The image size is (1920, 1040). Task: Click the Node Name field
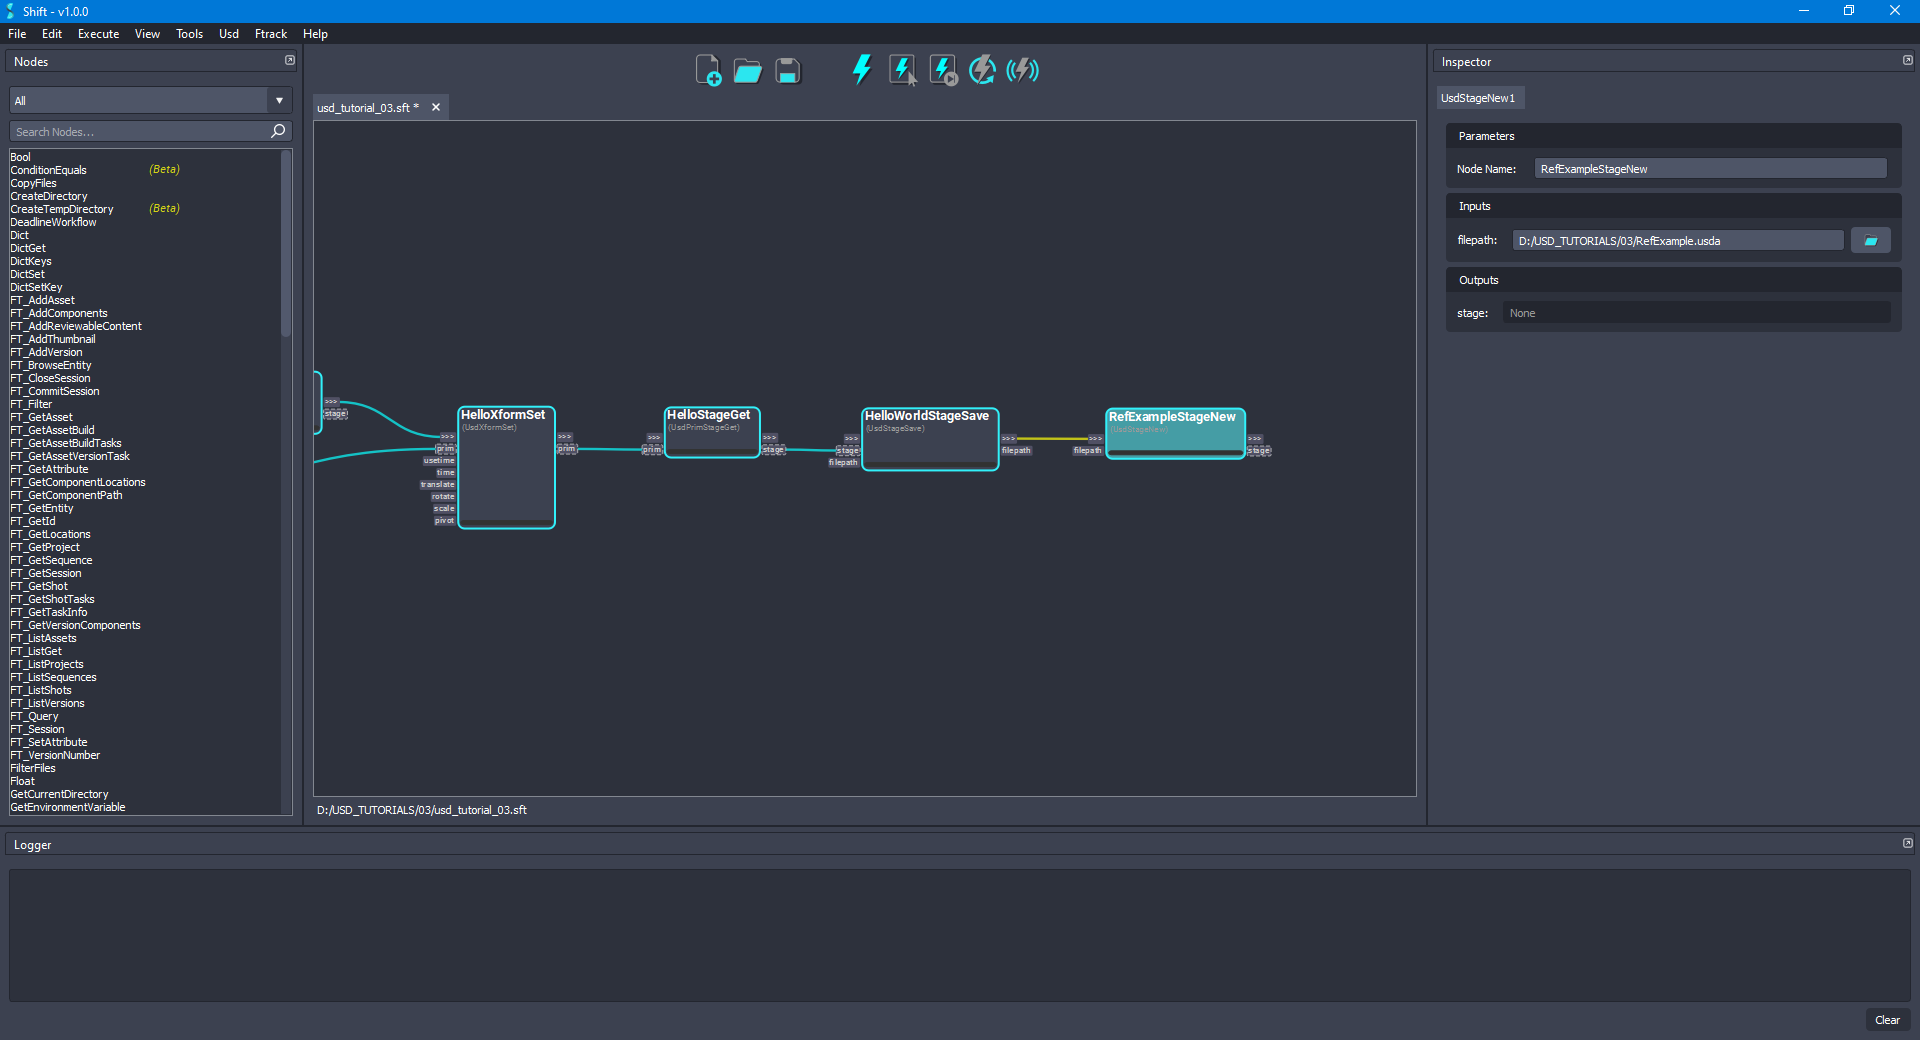click(1709, 168)
